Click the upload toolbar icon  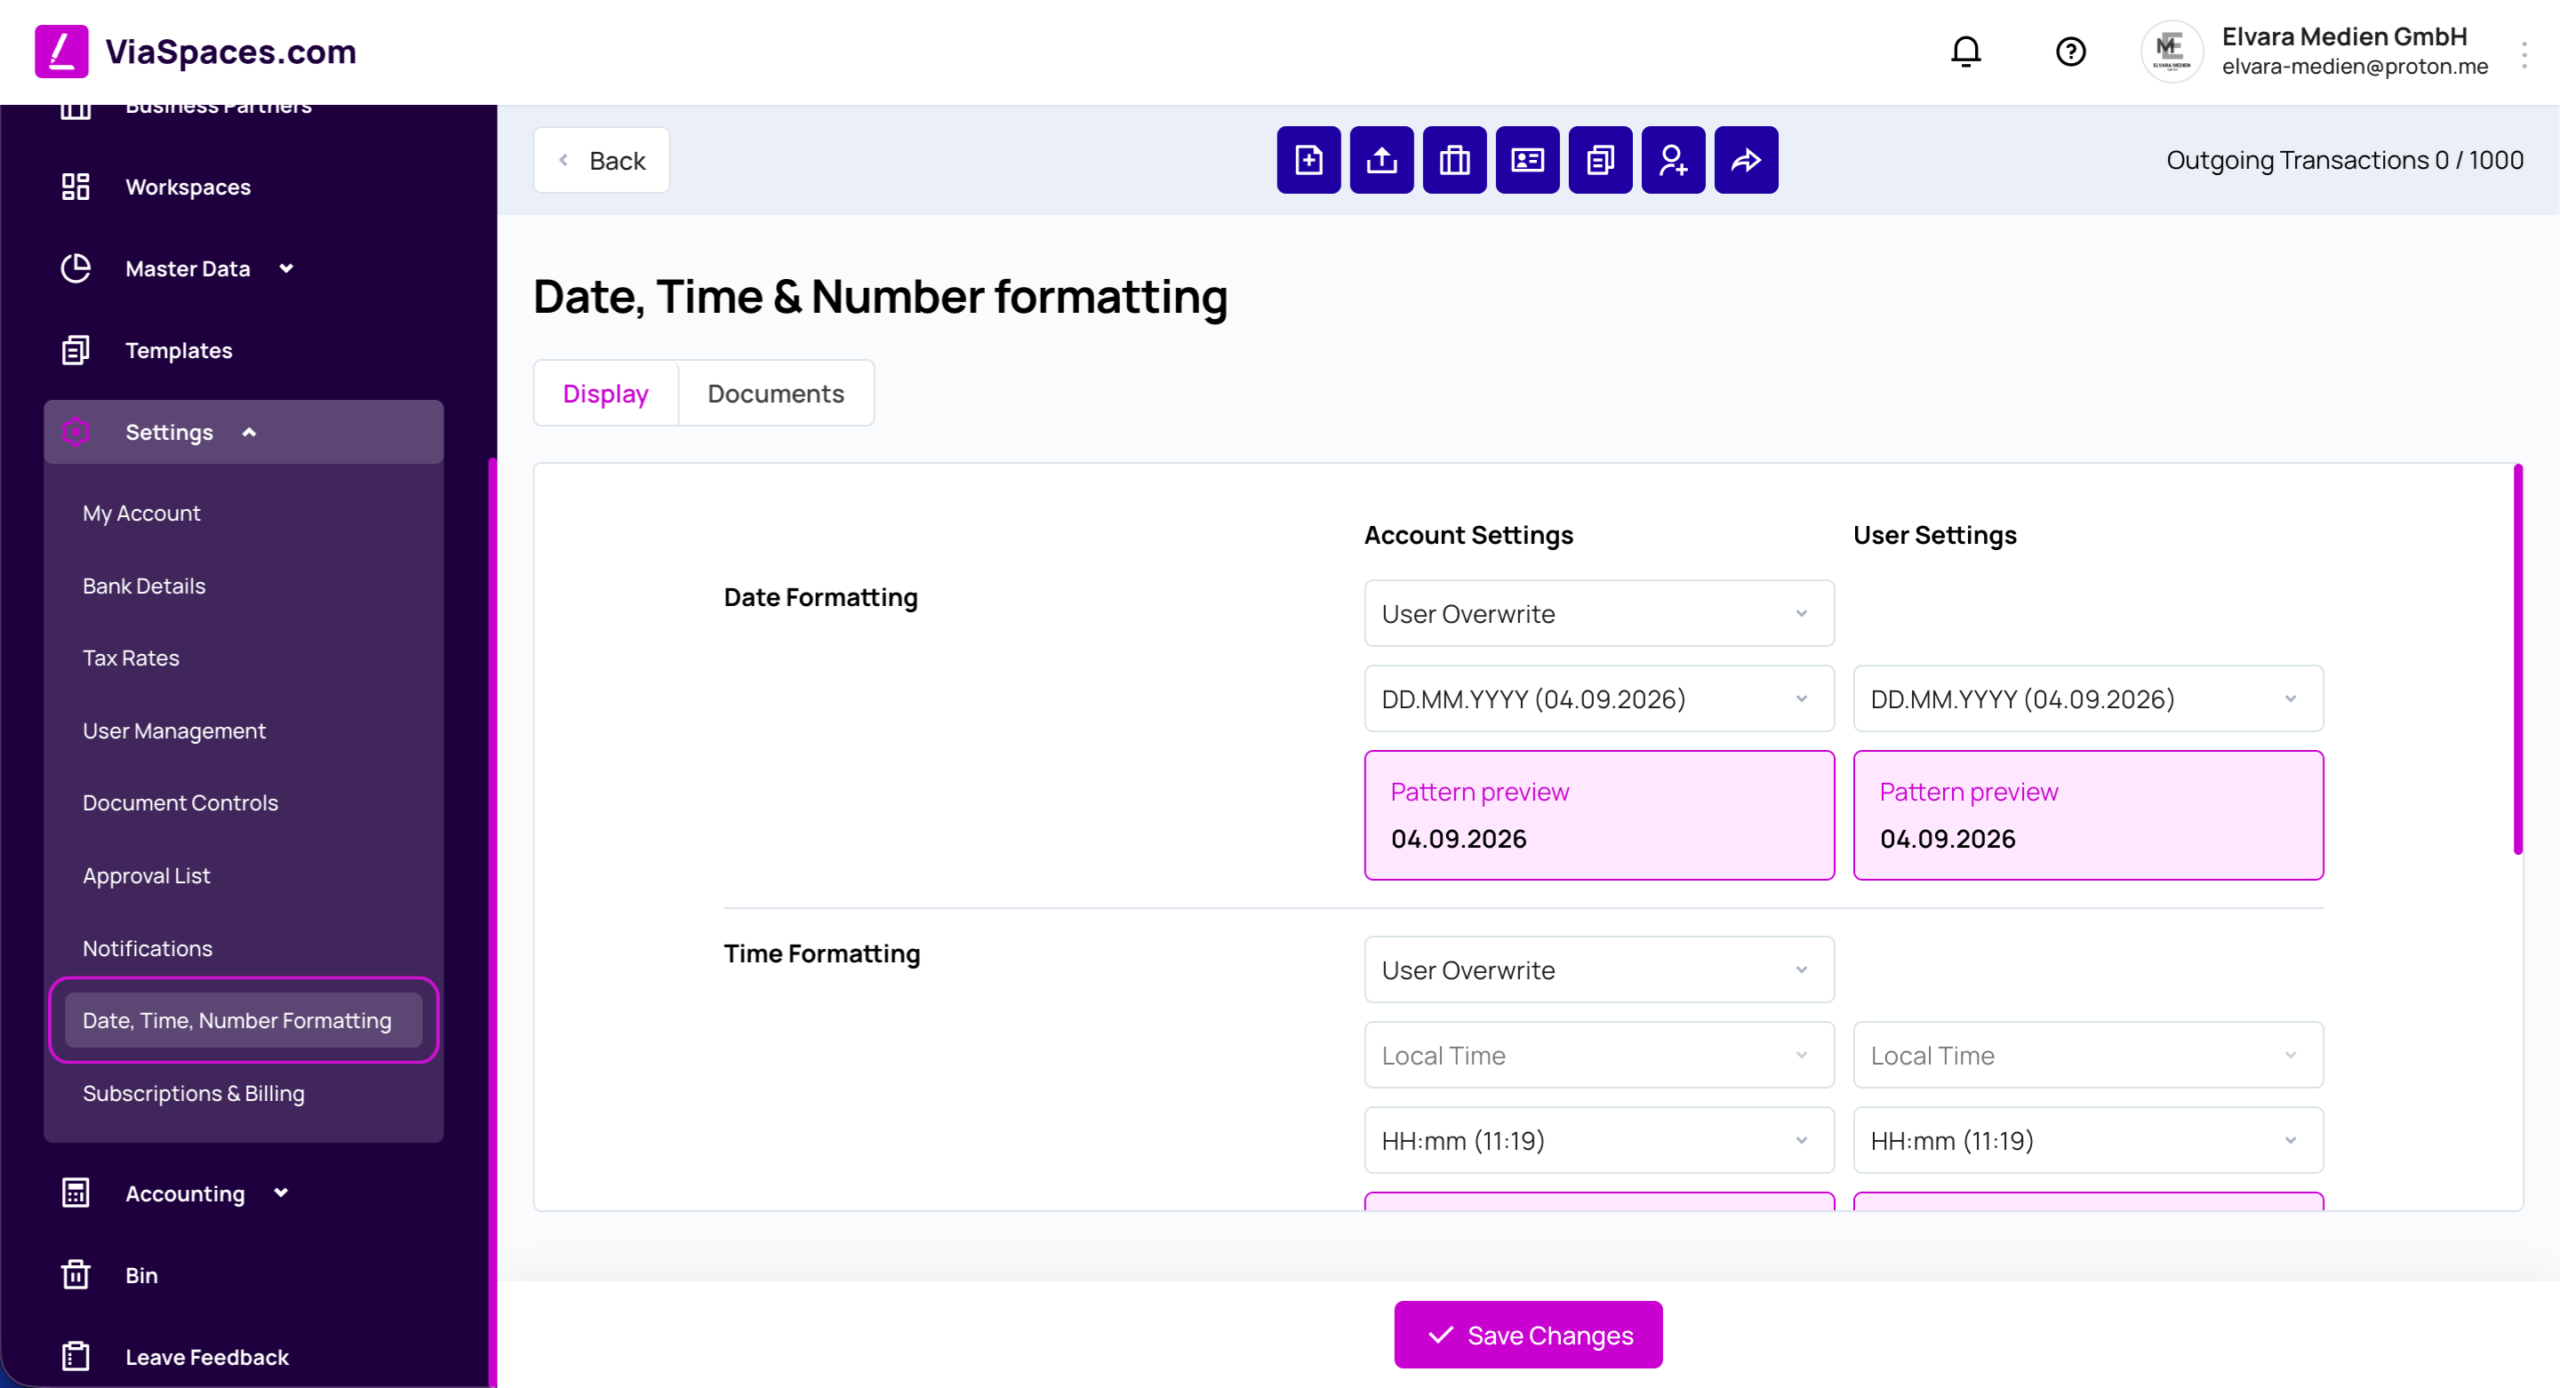click(1381, 160)
